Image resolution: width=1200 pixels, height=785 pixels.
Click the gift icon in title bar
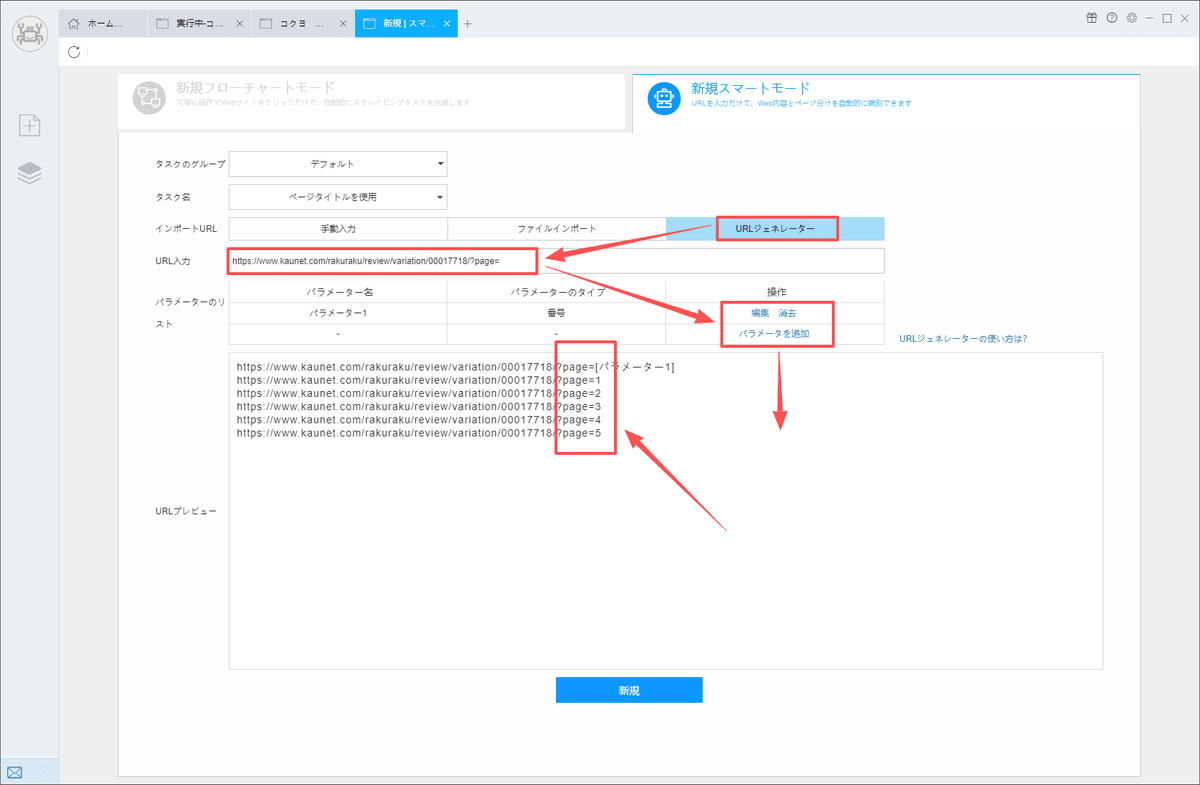pos(1092,18)
